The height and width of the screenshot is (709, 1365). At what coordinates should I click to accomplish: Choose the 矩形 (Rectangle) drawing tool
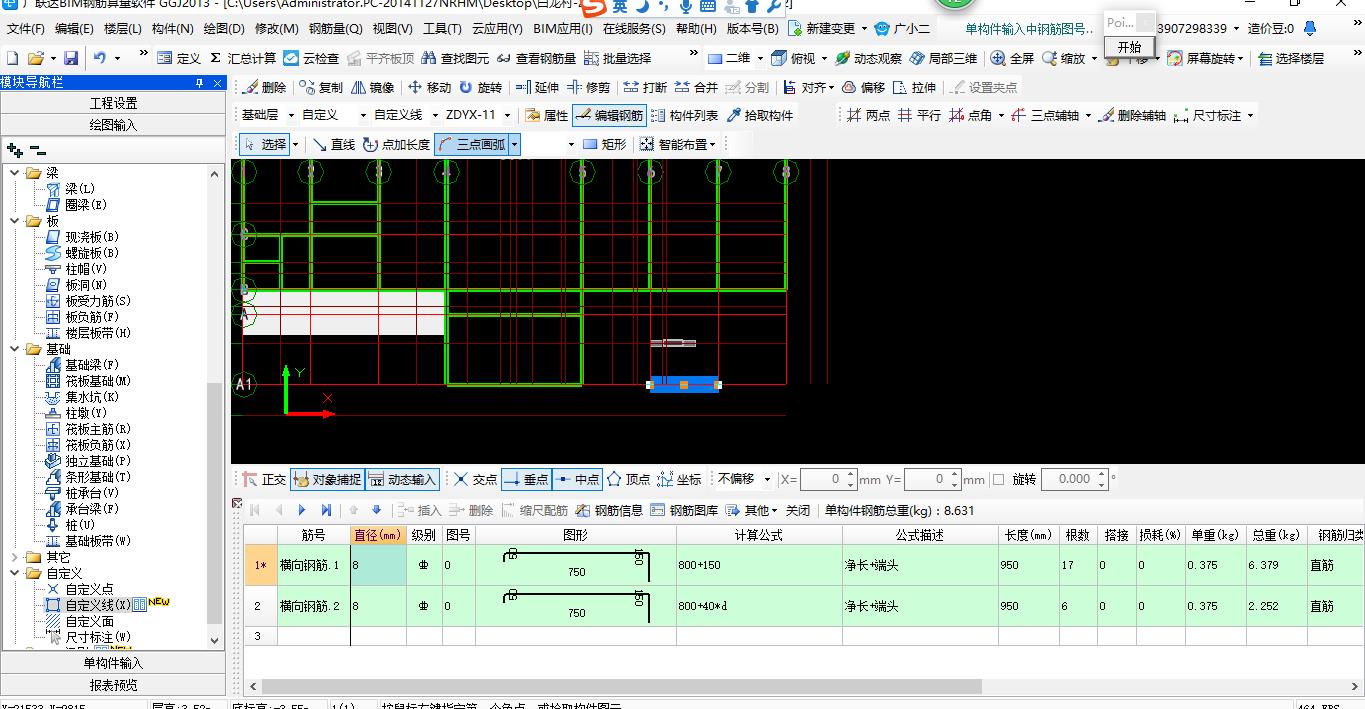tap(604, 145)
